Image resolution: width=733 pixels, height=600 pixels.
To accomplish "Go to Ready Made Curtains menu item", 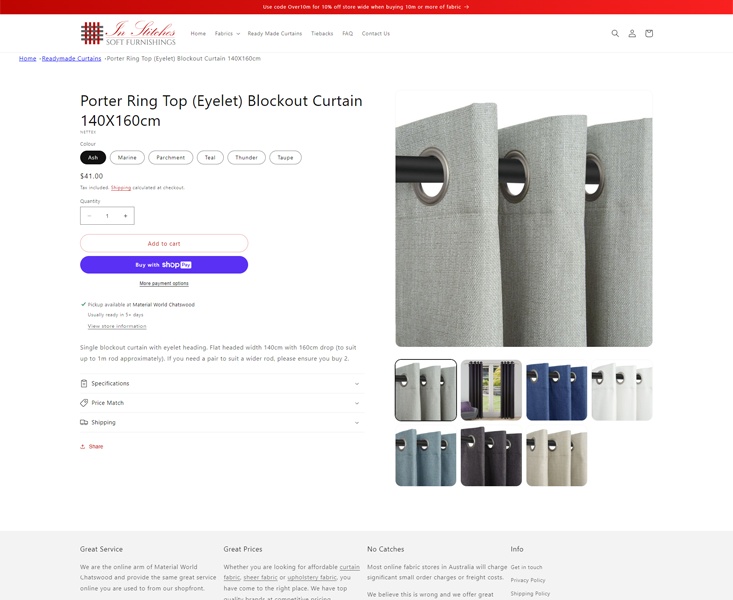I will coord(275,34).
